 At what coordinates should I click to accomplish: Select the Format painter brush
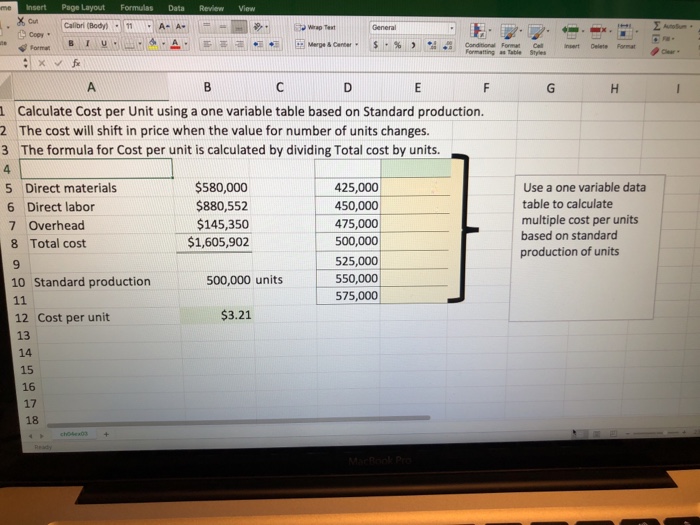pos(23,48)
